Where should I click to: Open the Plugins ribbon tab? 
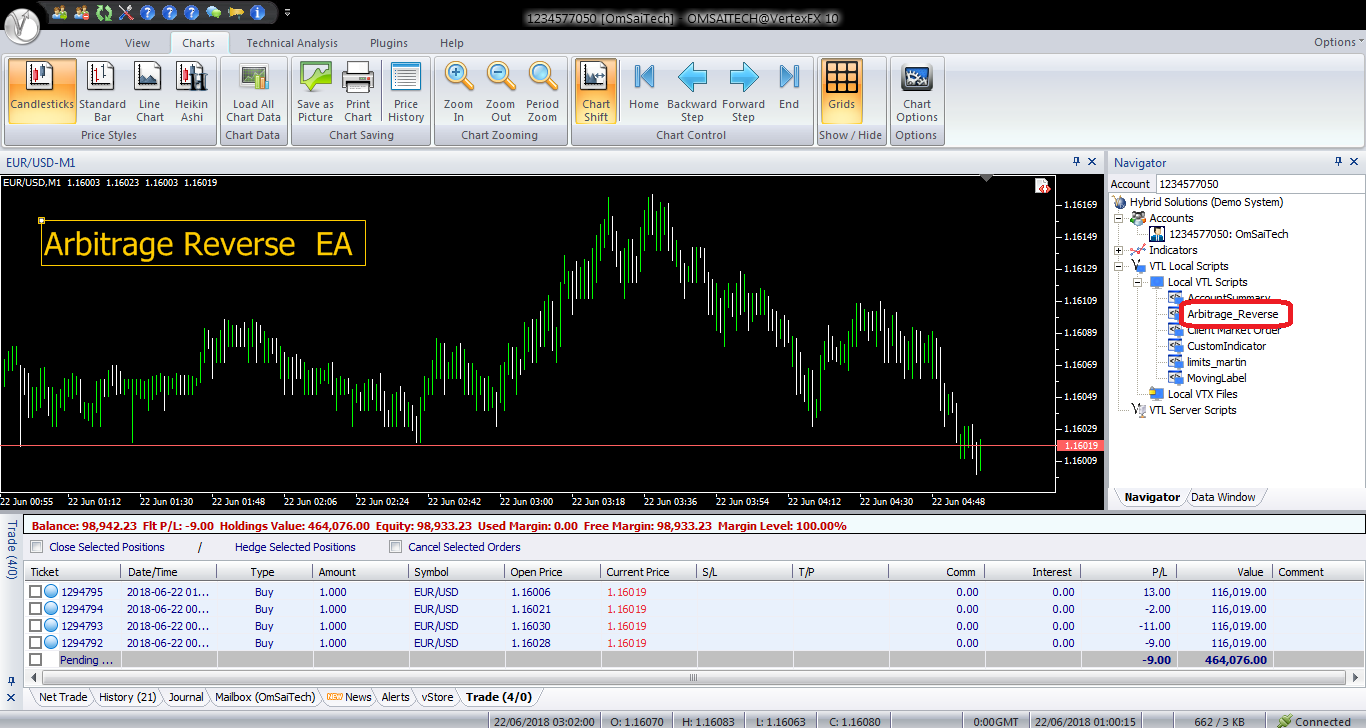[x=389, y=43]
